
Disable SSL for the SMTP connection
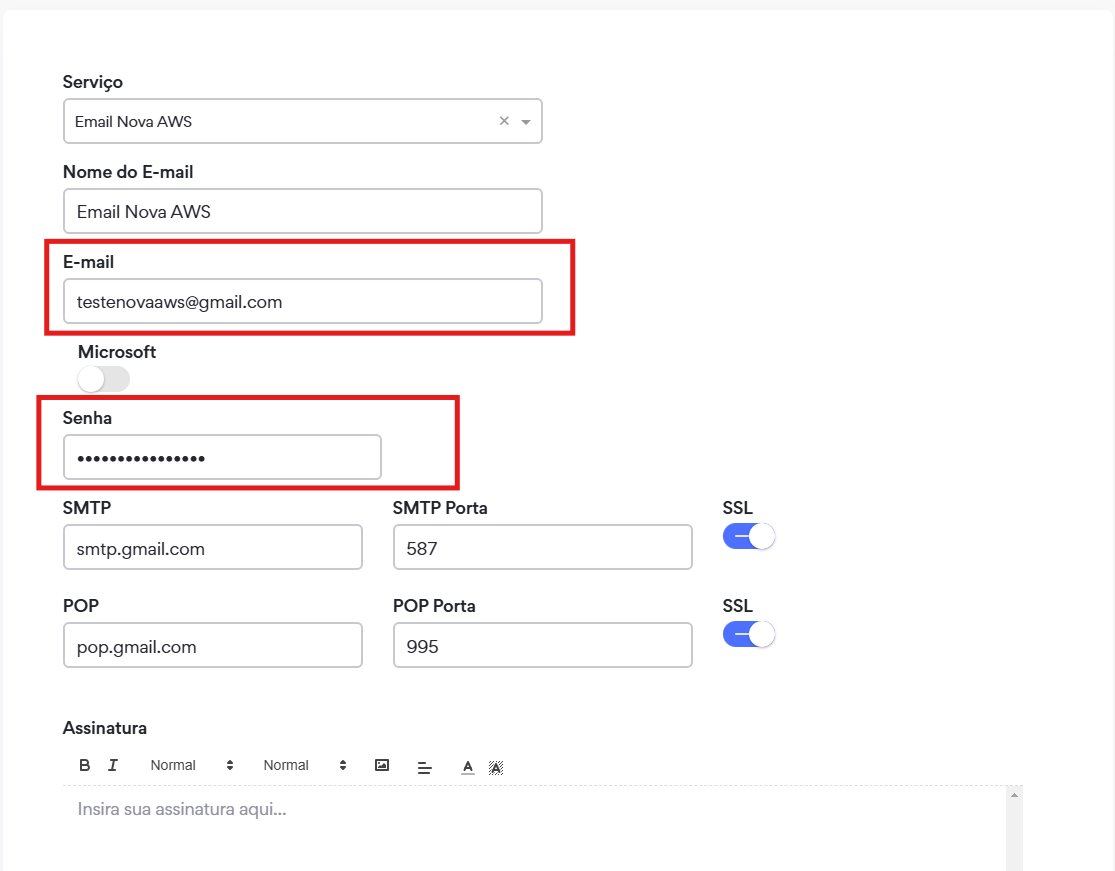748,536
